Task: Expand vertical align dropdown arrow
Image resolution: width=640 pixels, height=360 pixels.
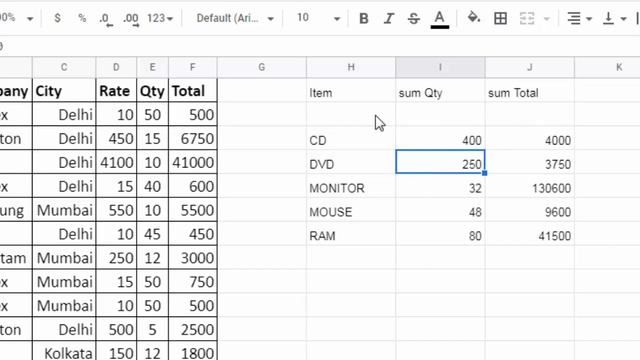Action: (623, 19)
